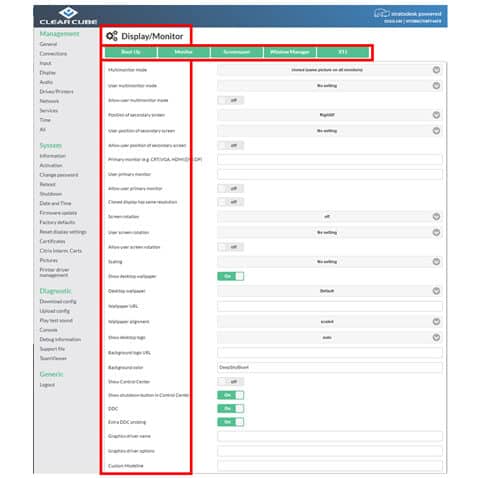Expand the Show desktop logo dropdown

pyautogui.click(x=330, y=338)
